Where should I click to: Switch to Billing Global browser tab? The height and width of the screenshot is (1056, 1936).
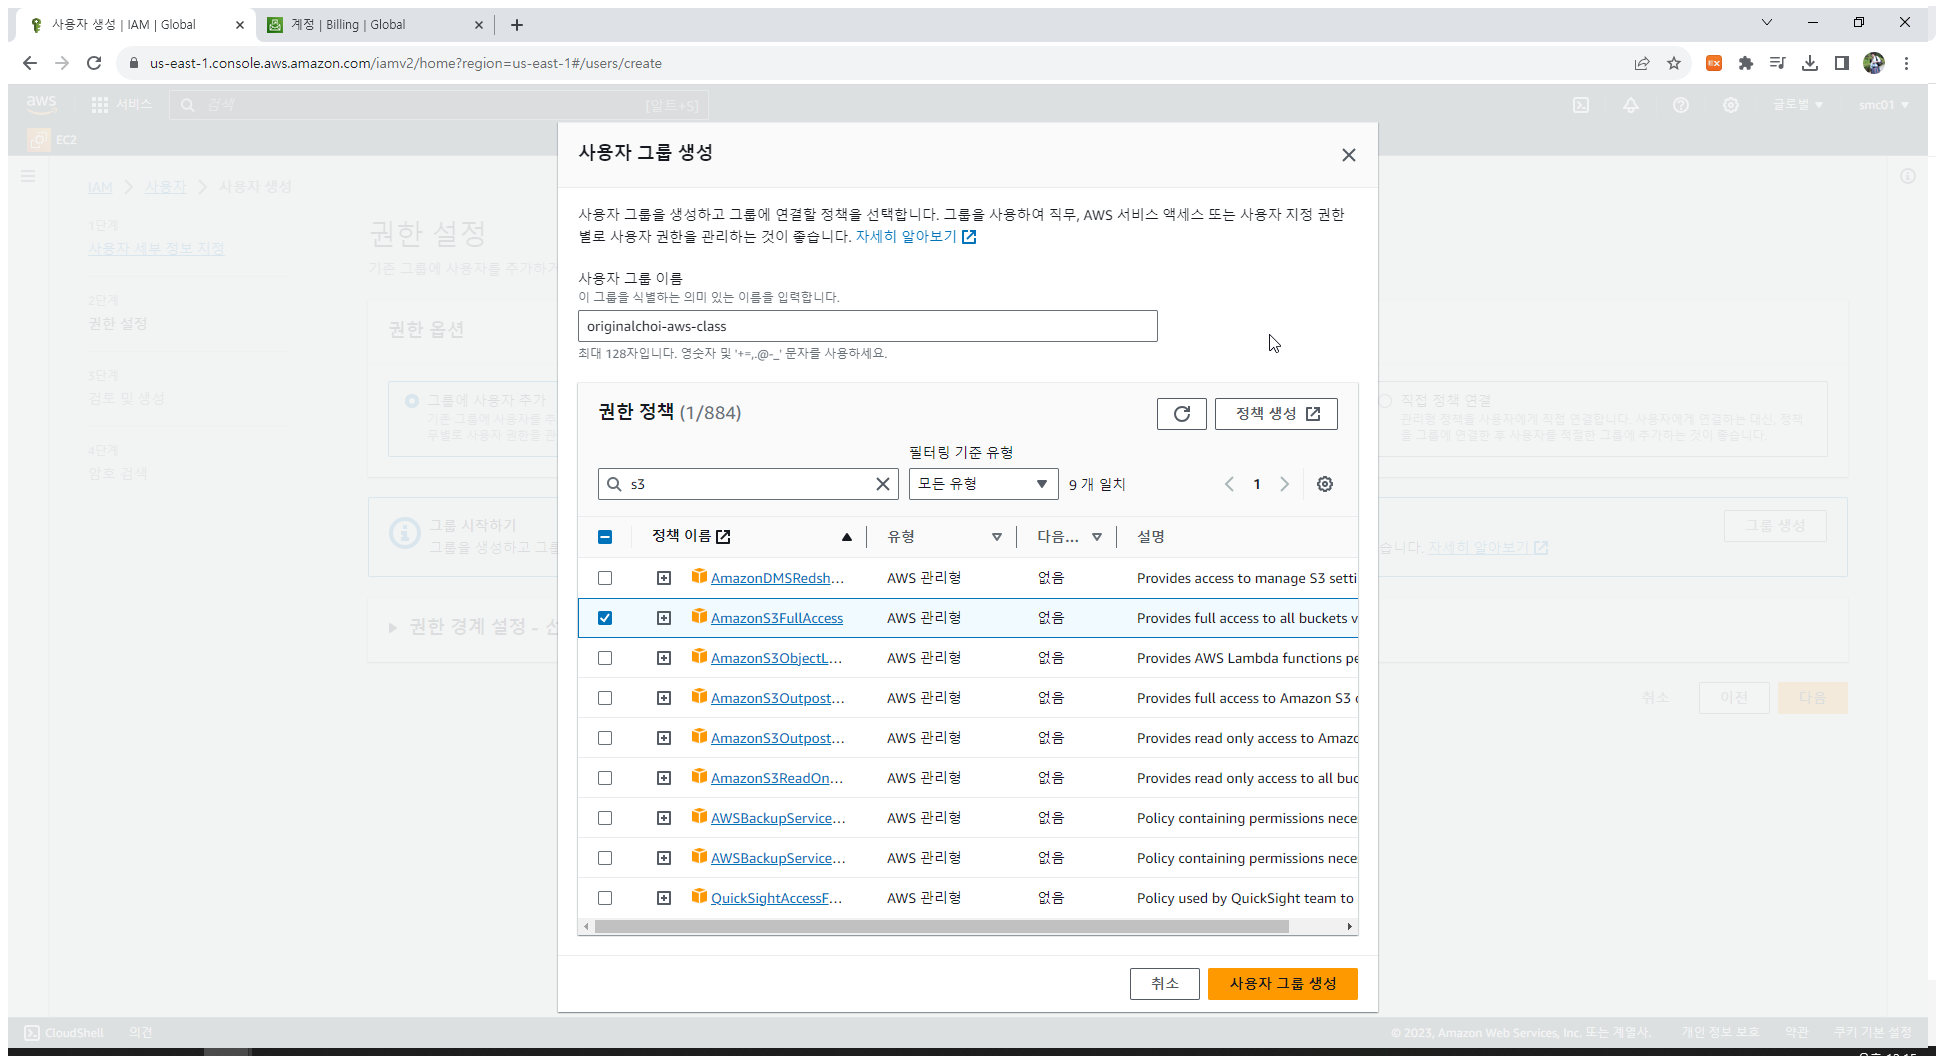[375, 25]
